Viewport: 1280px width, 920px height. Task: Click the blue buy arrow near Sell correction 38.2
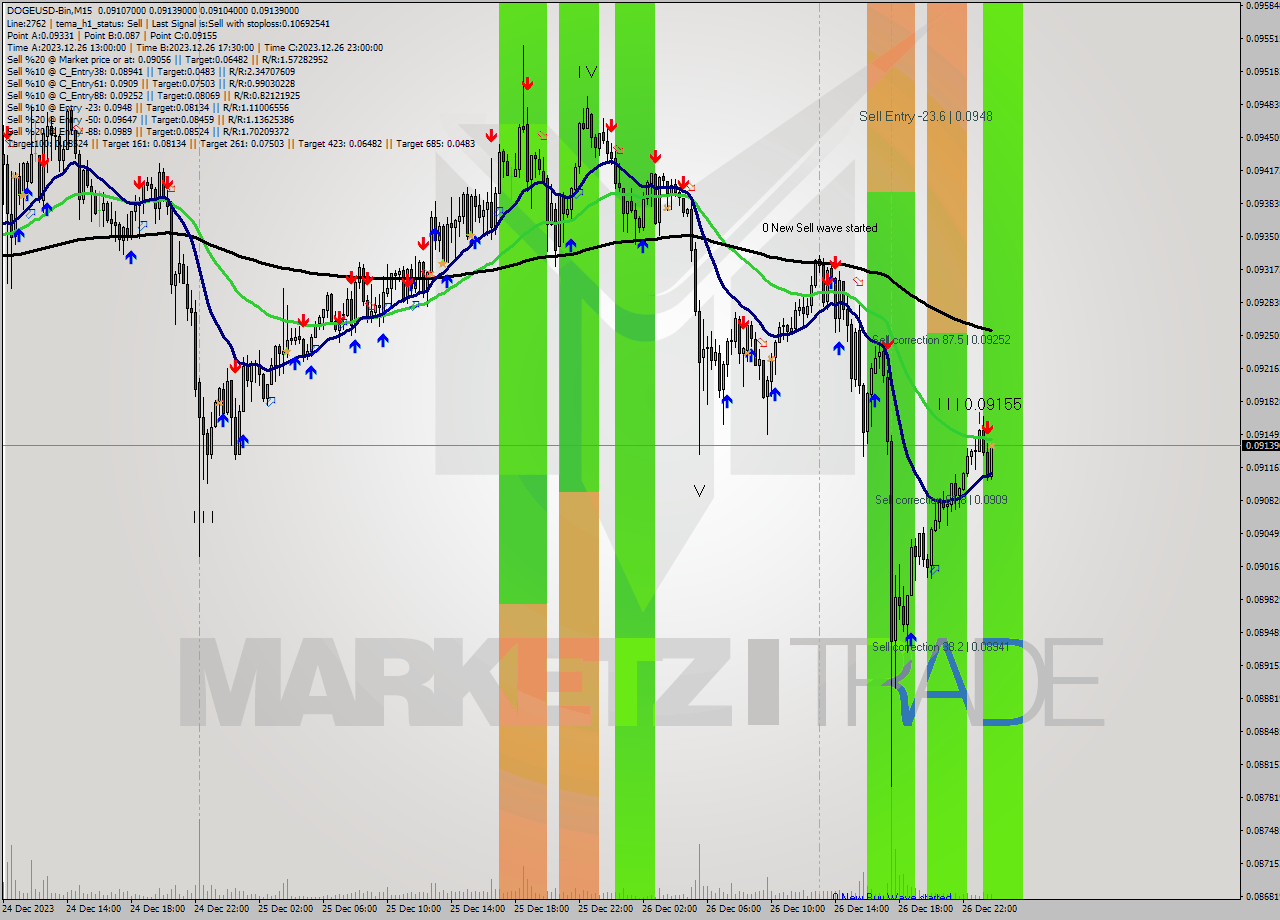coord(910,638)
